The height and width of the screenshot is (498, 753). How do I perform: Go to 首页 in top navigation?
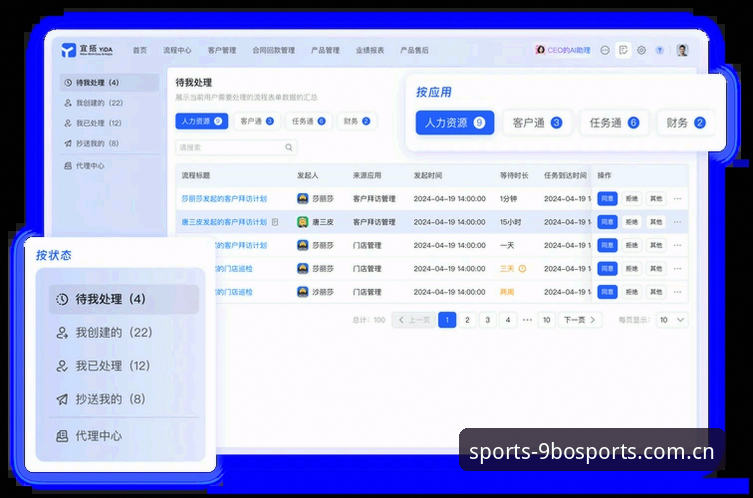(140, 50)
